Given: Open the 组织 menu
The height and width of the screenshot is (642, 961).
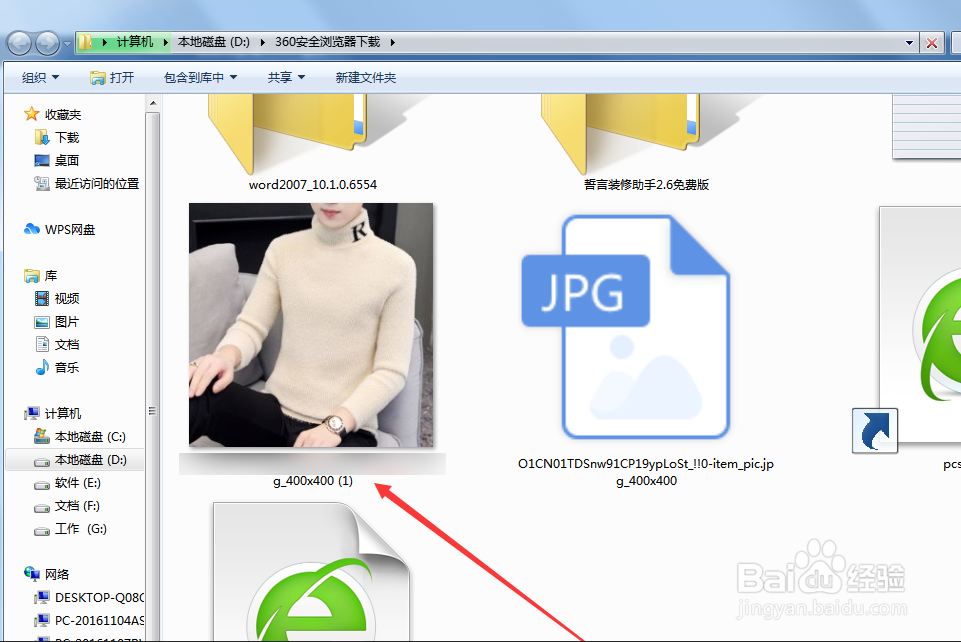Looking at the screenshot, I should pyautogui.click(x=40, y=78).
